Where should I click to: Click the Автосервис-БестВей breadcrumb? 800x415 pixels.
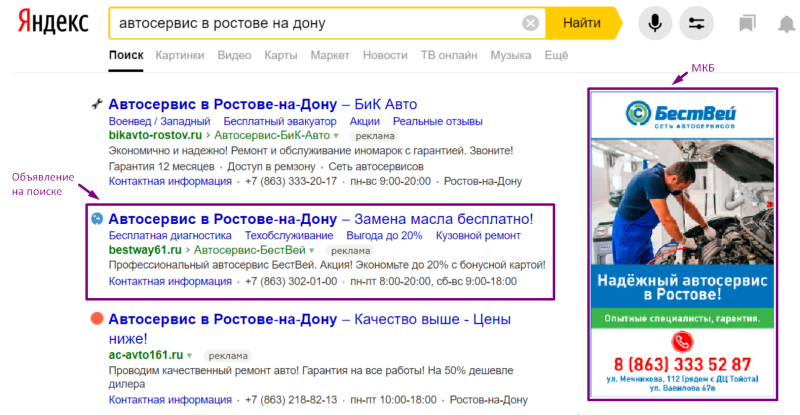249,250
